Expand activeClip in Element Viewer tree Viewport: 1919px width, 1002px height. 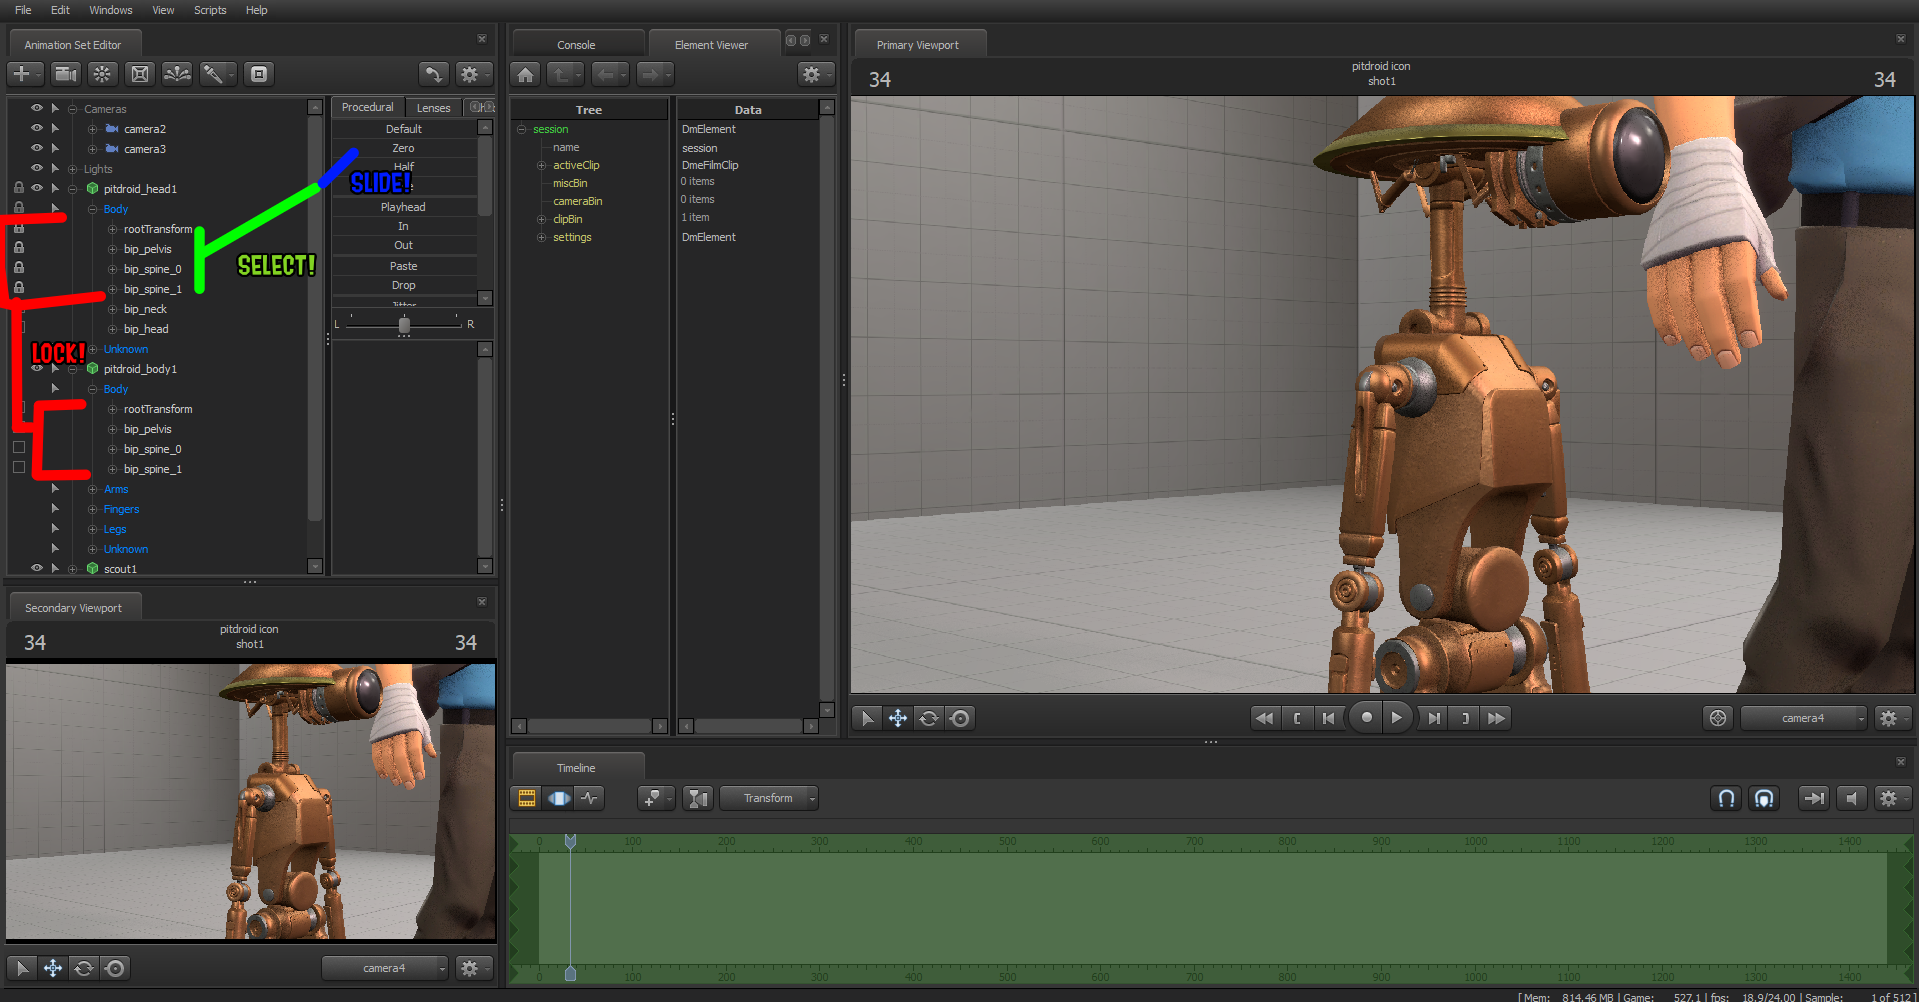(x=542, y=165)
